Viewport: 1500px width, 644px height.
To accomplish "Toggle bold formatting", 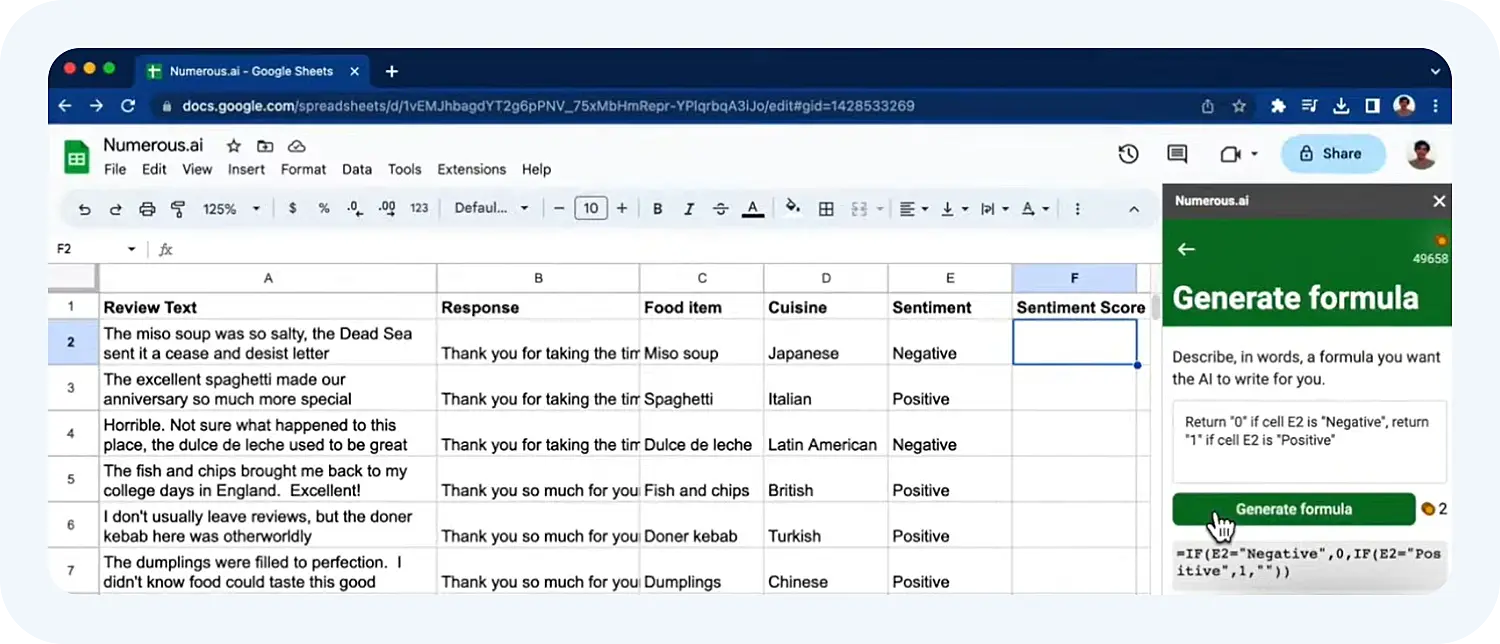I will (x=657, y=209).
